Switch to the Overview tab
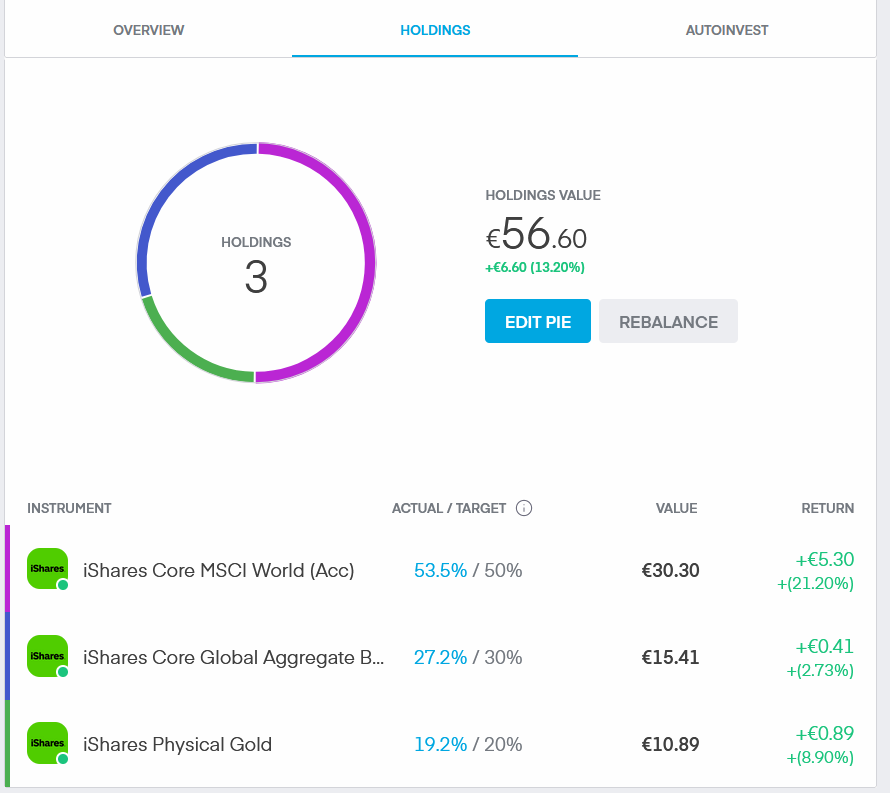 148,30
